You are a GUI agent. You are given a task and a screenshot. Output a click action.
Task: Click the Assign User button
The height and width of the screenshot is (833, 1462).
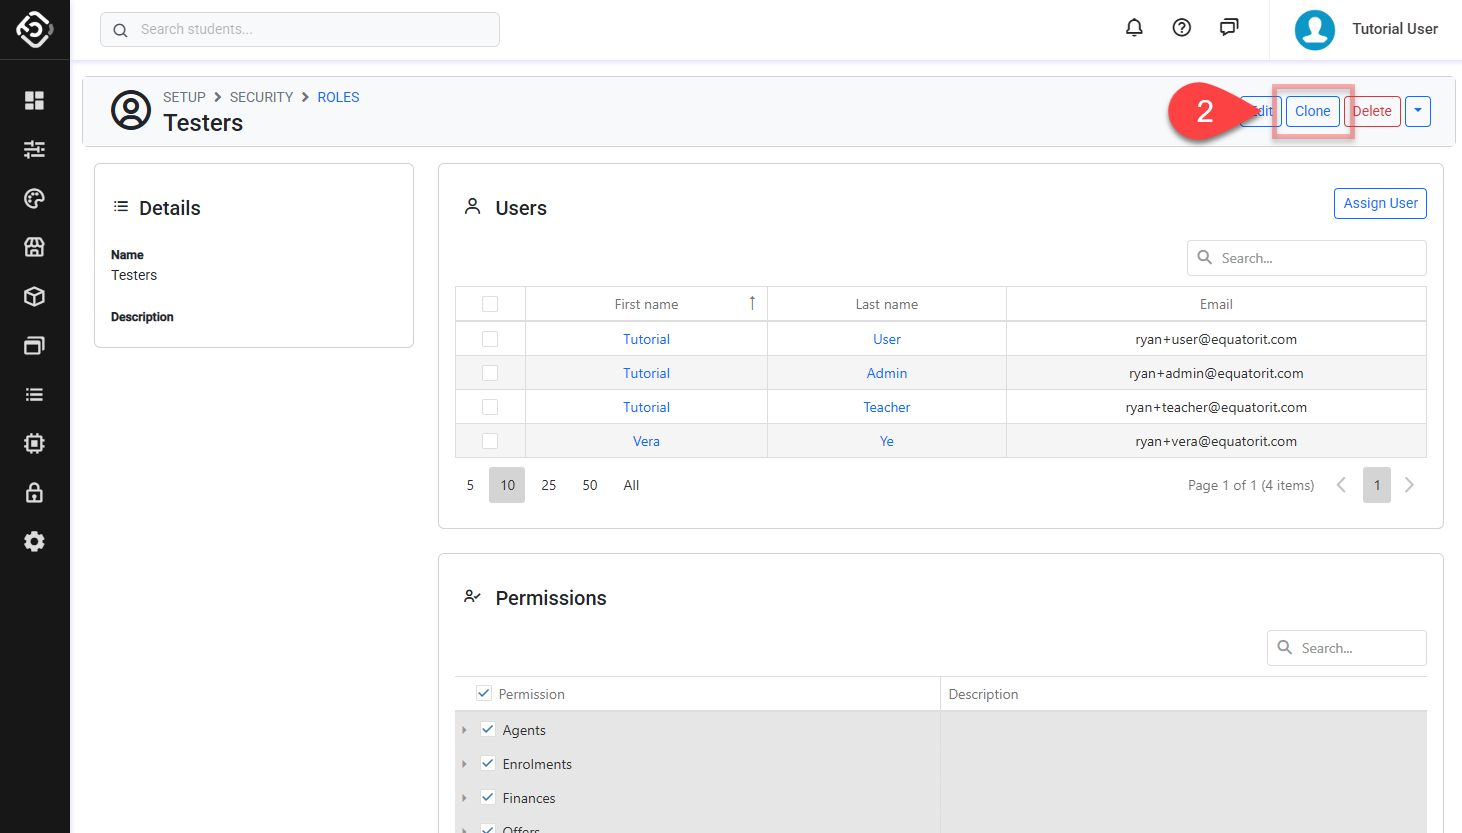tap(1380, 203)
